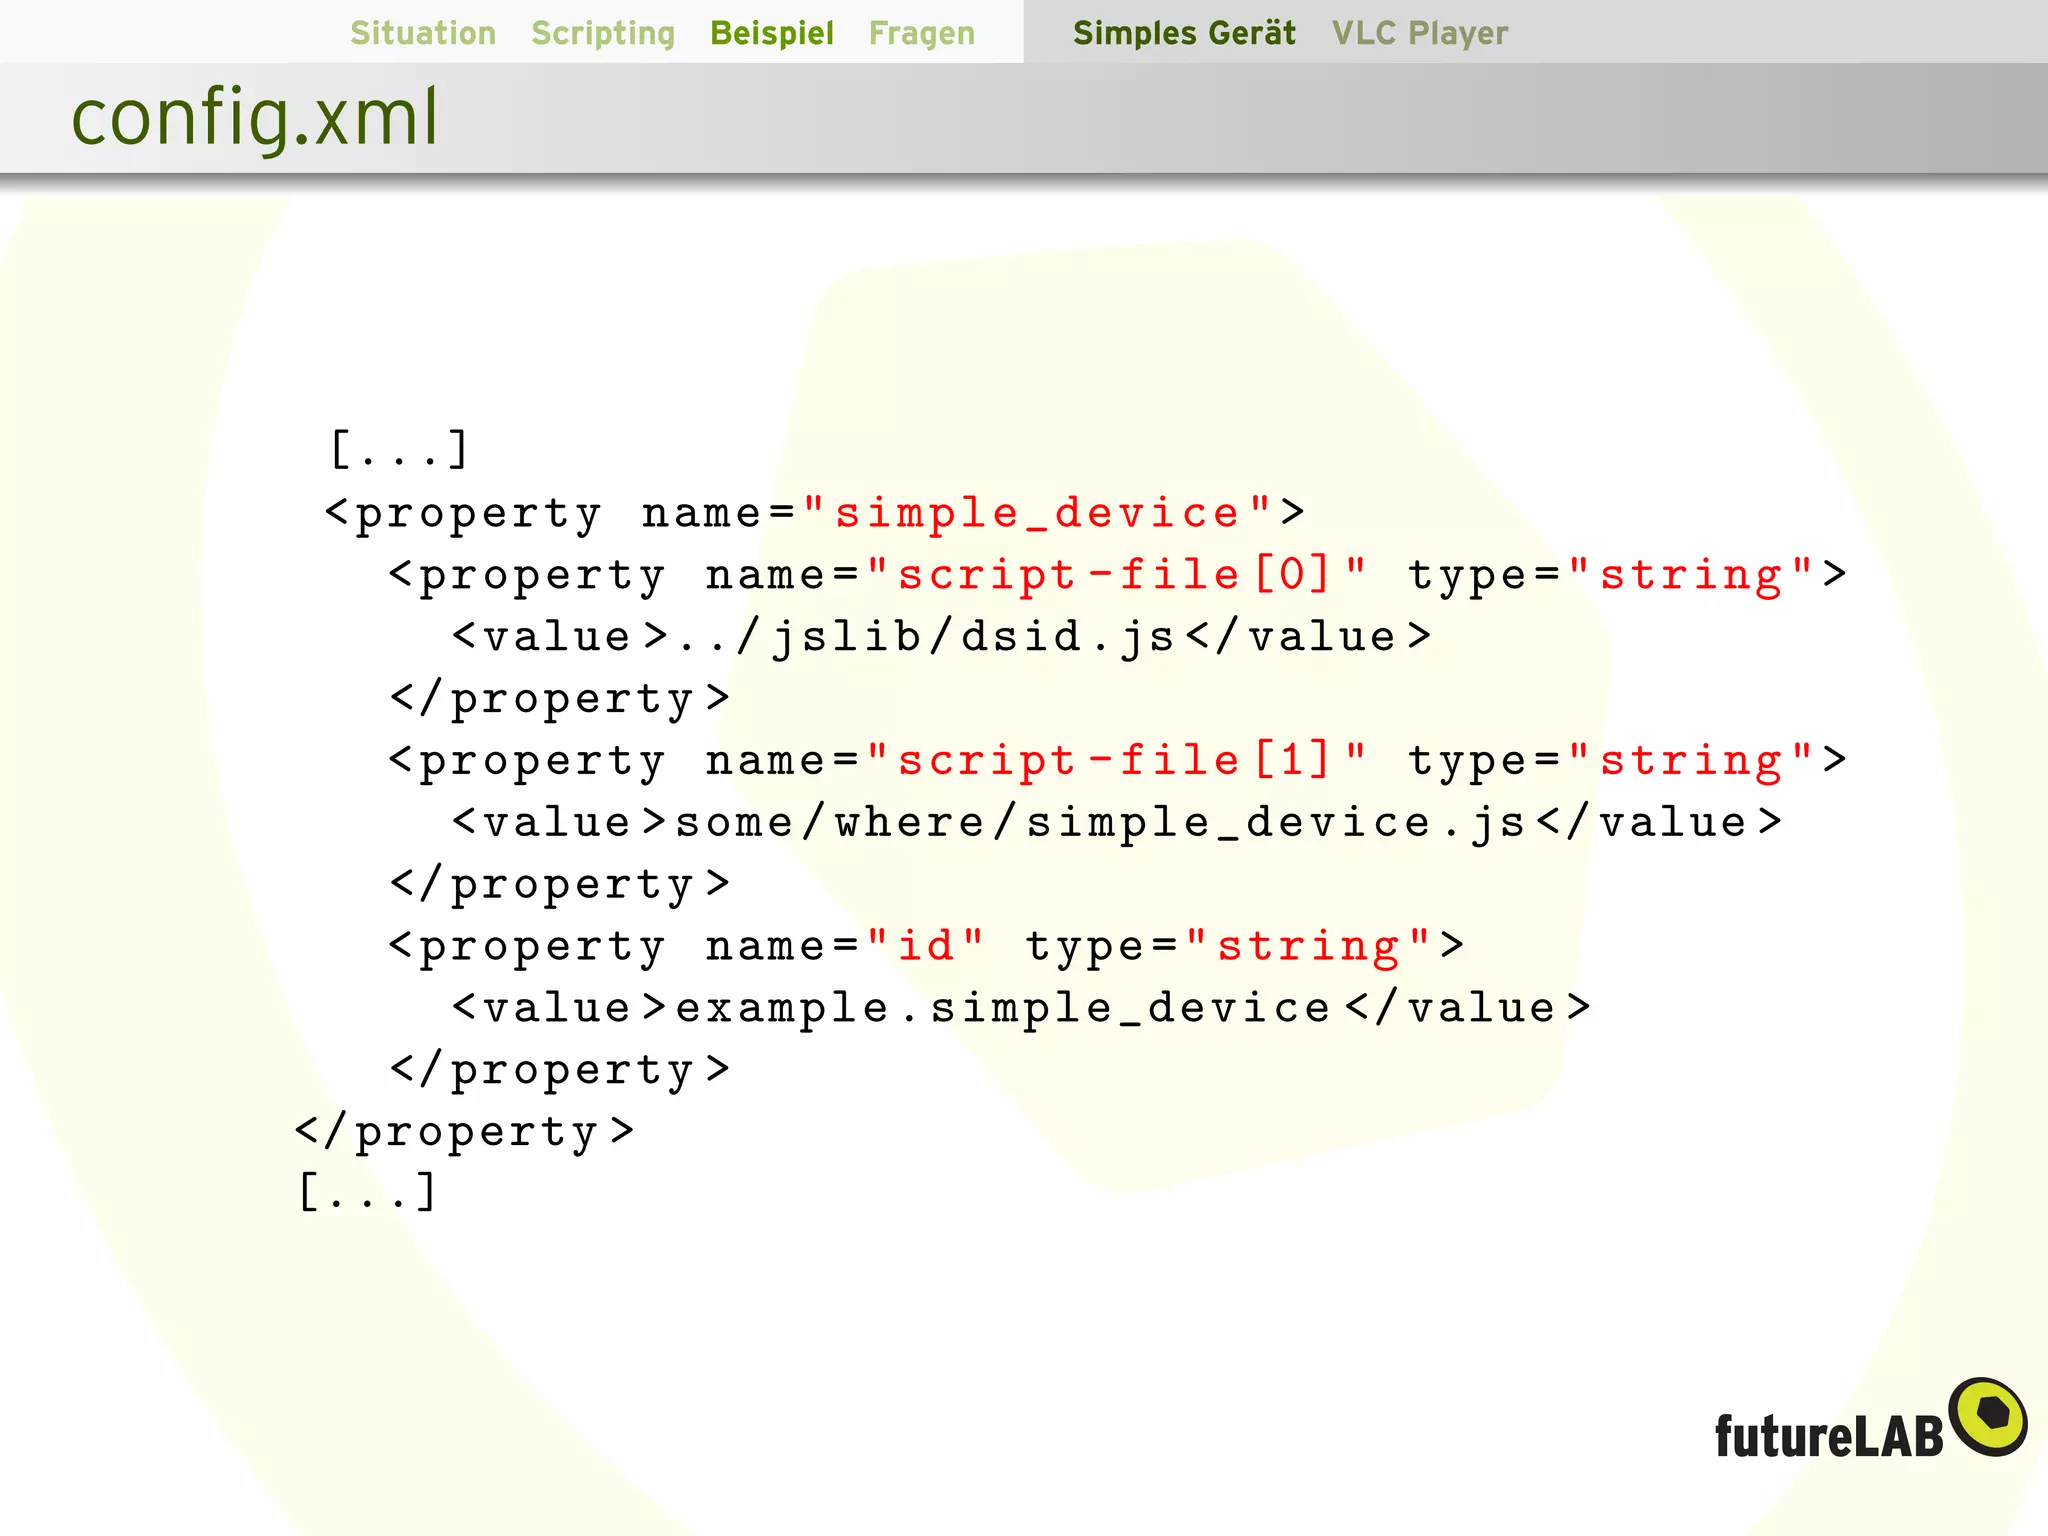
Task: Click the some/where/simple_device.js value line
Action: pos(1117,823)
